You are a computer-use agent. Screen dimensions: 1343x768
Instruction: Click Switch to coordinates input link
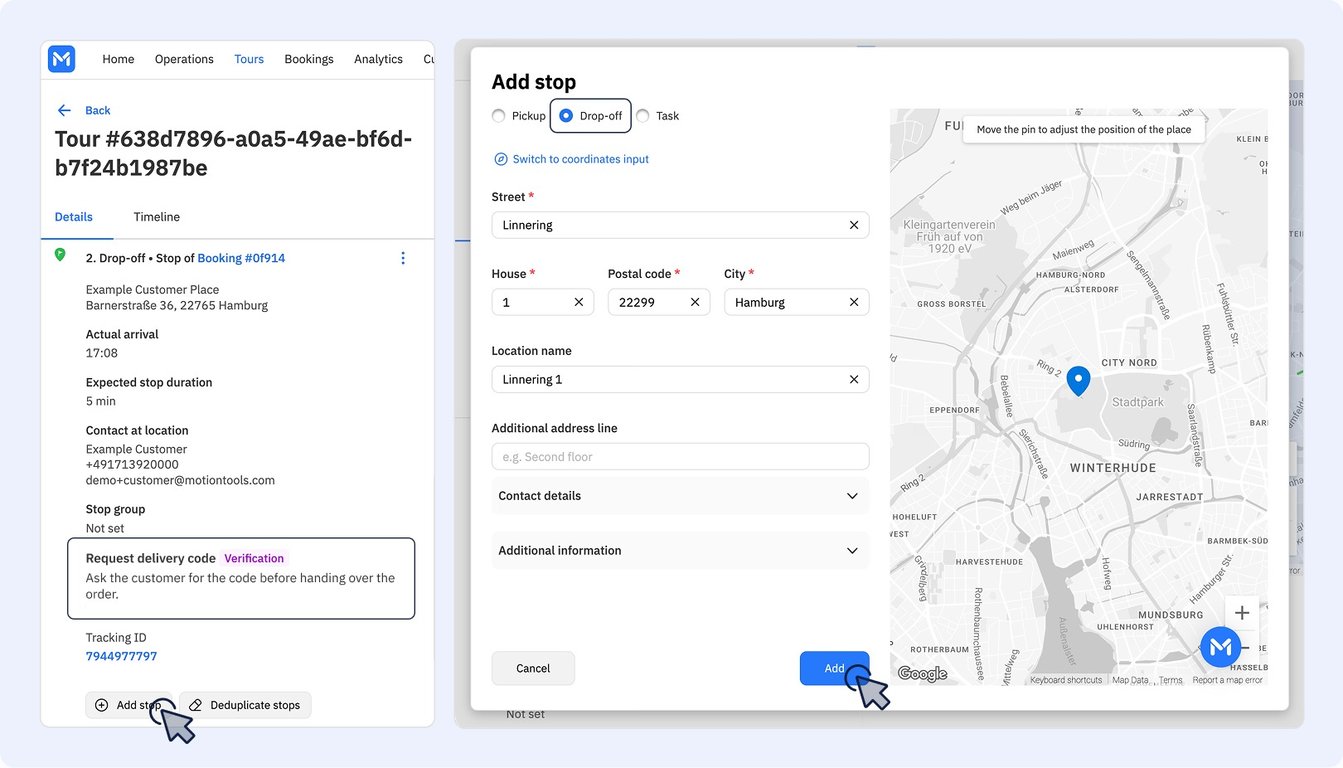tap(581, 159)
